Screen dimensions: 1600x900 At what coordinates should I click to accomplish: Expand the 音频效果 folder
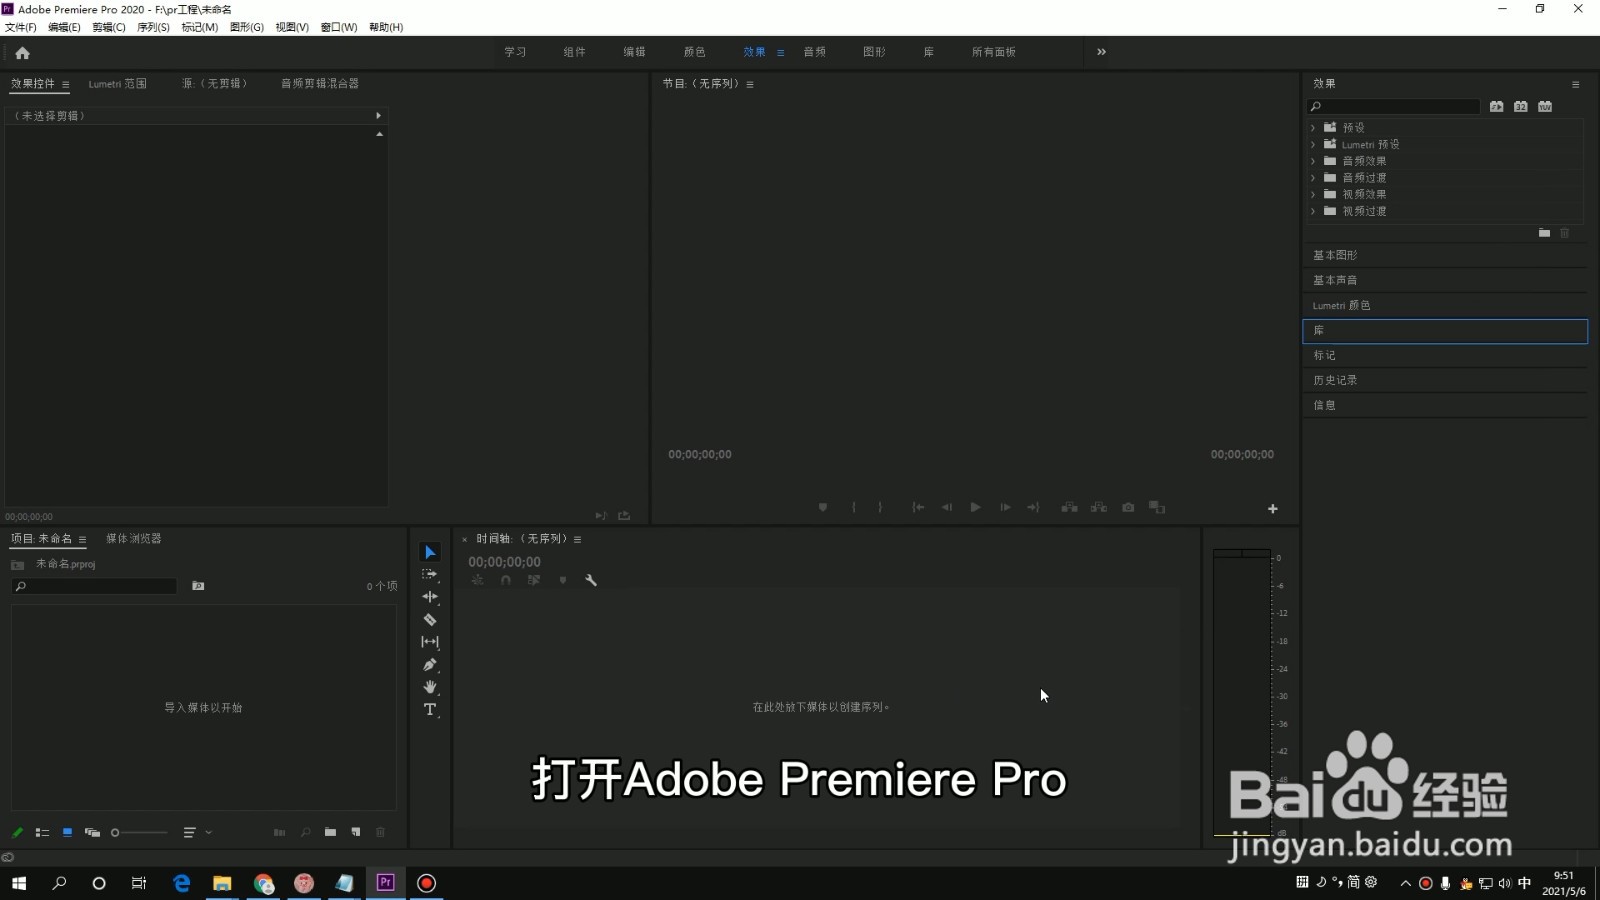[1313, 161]
